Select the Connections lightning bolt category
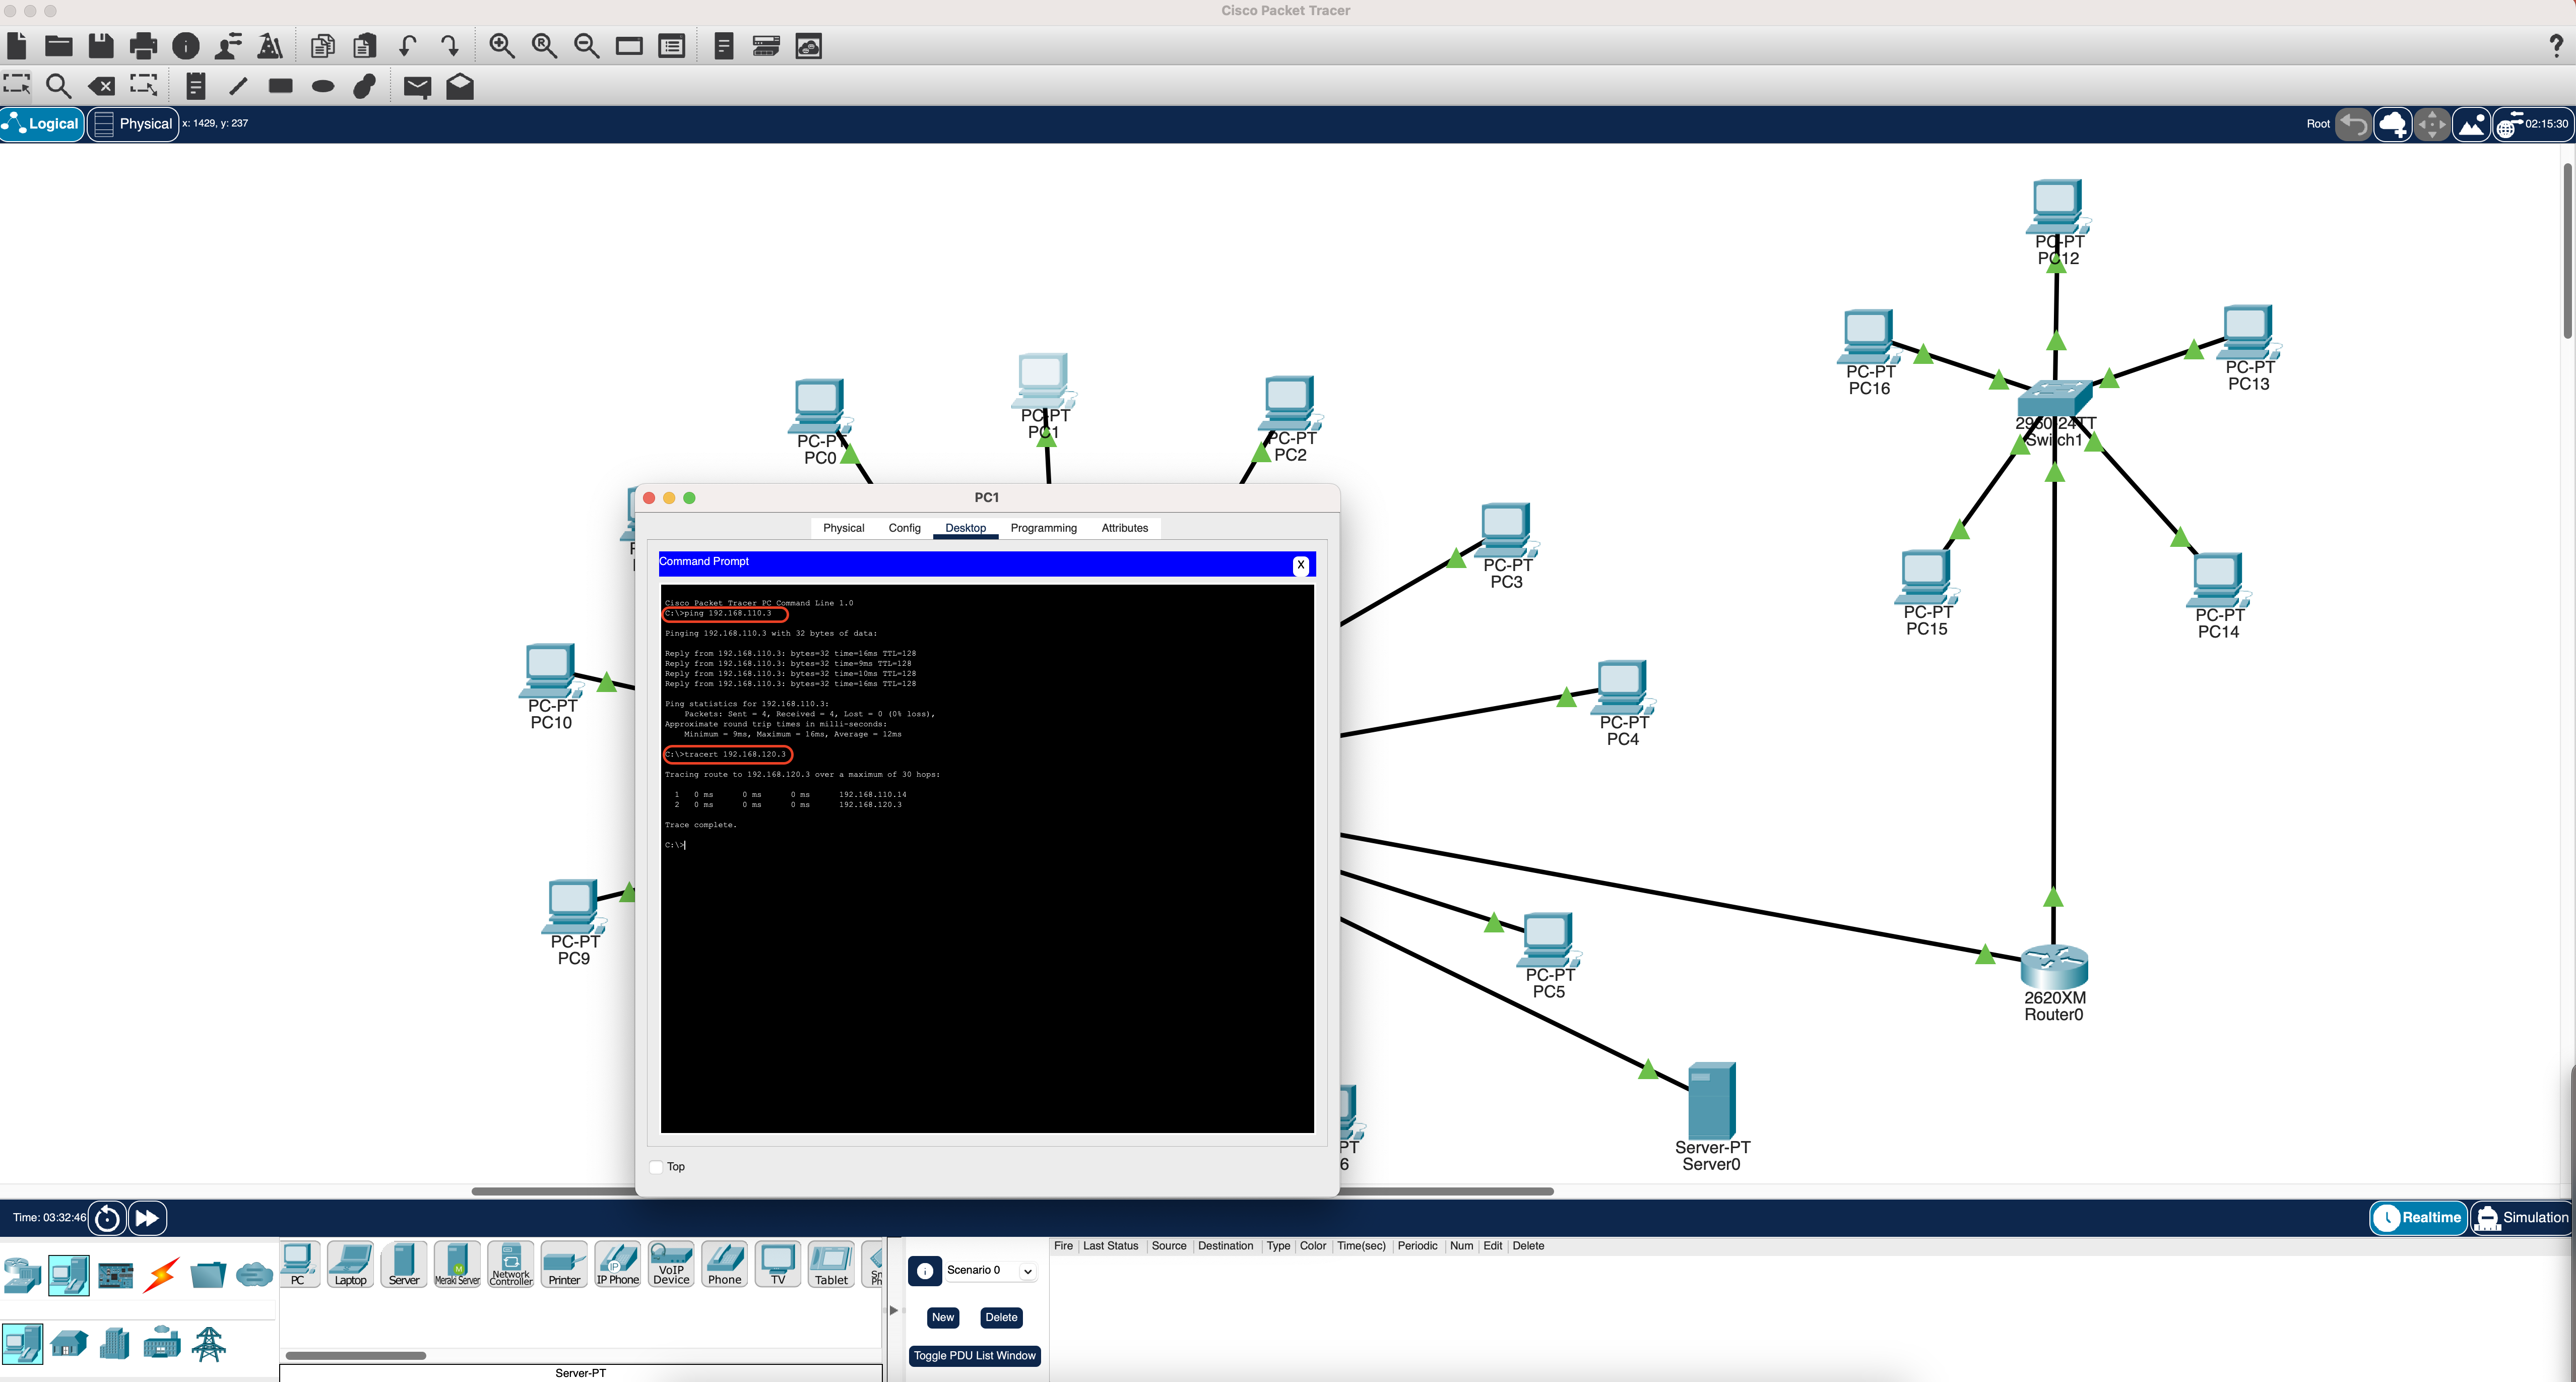 (161, 1275)
